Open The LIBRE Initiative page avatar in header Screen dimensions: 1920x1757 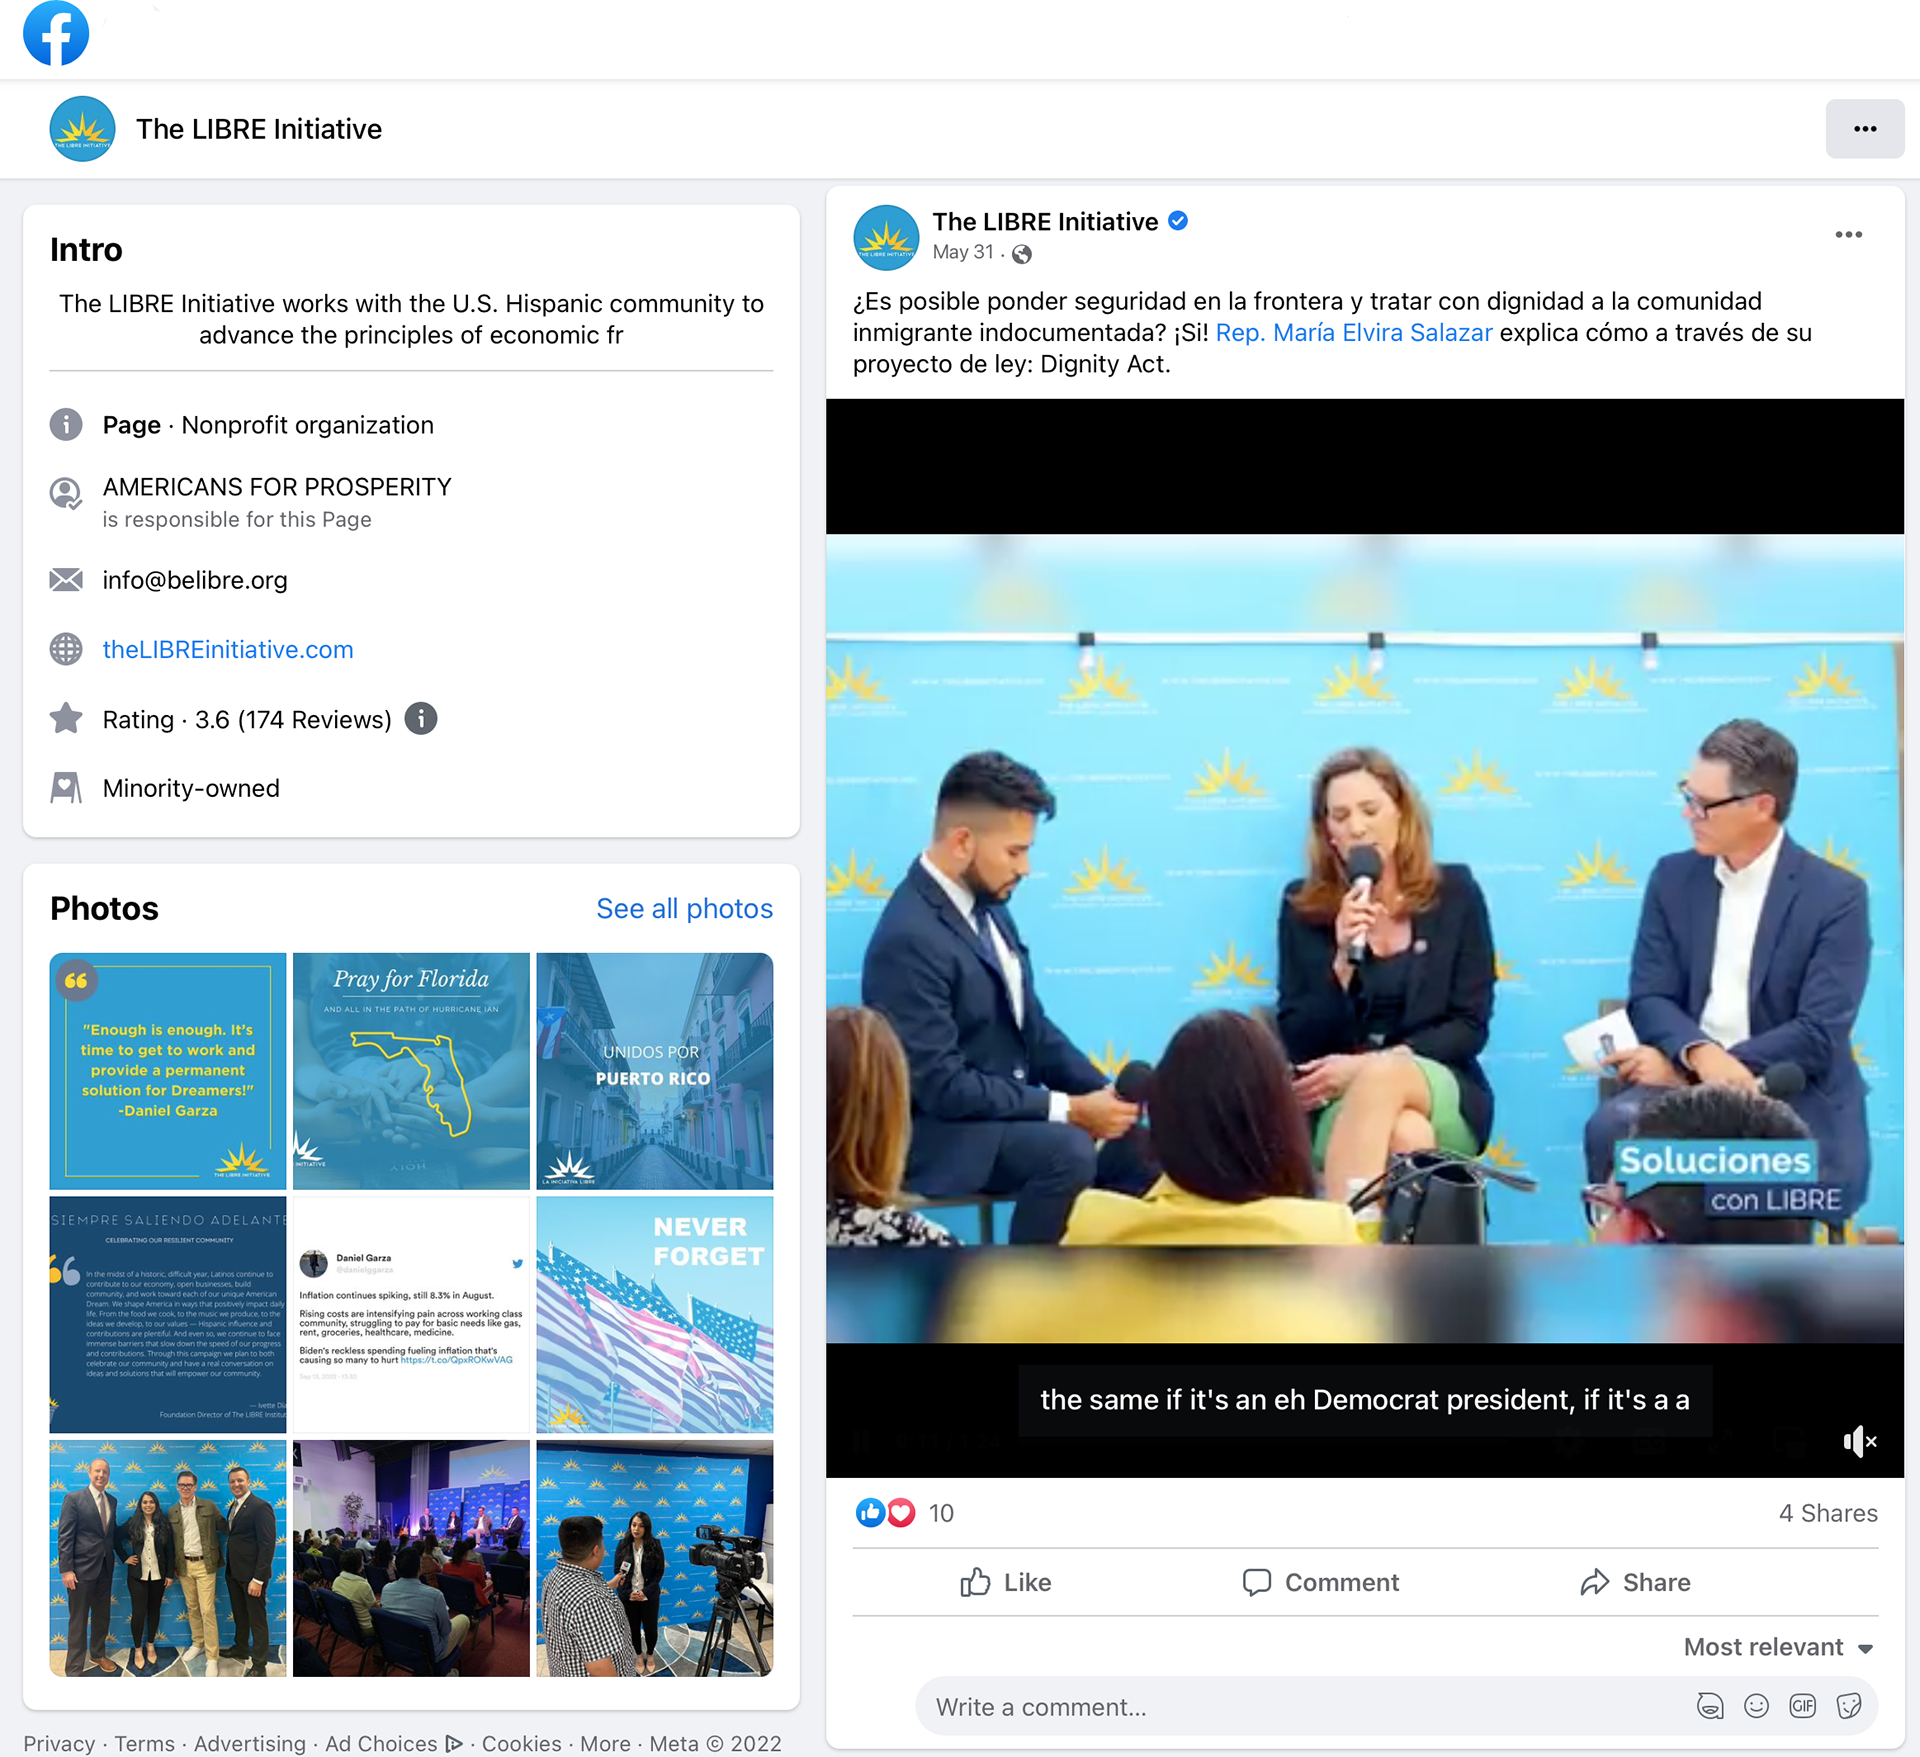[82, 129]
